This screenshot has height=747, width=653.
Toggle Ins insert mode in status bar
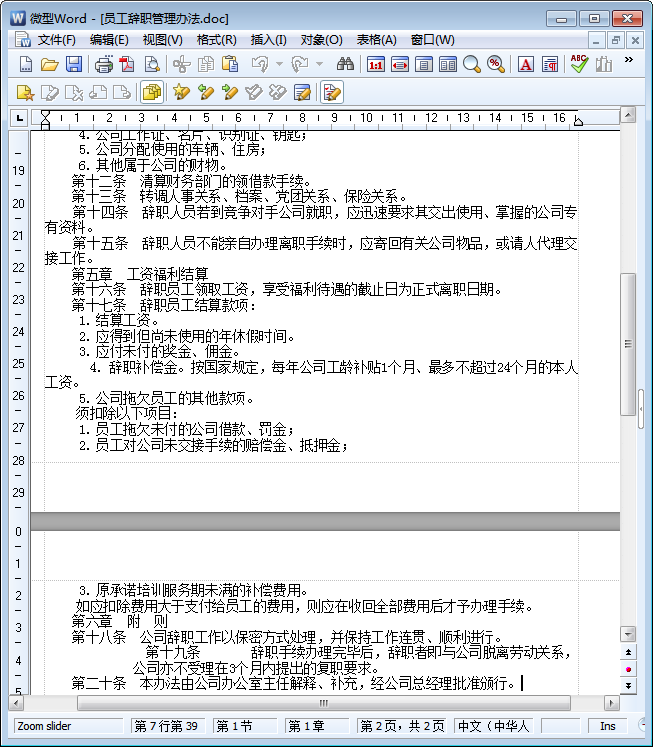[x=607, y=726]
